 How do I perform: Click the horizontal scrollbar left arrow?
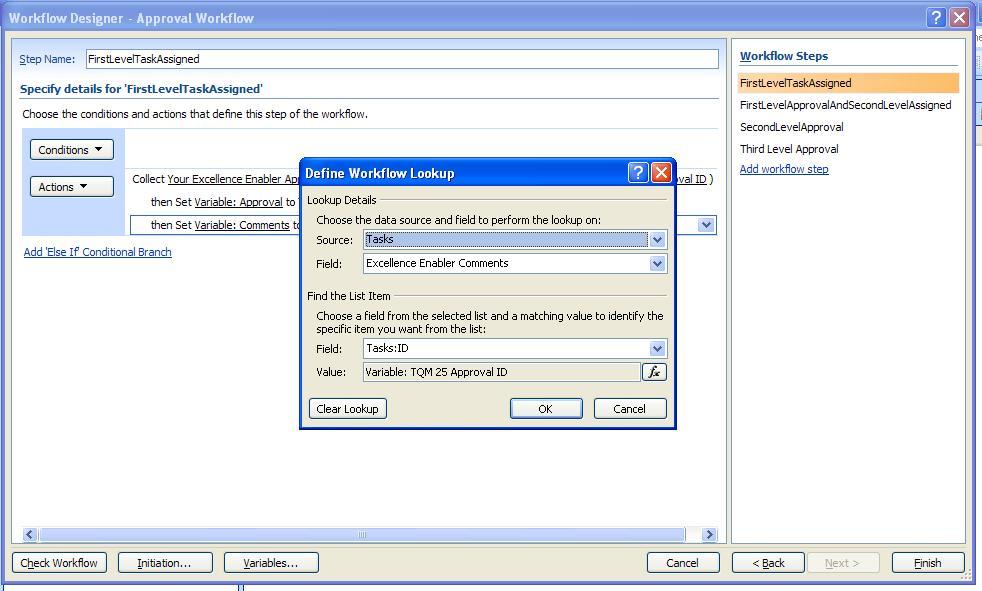pyautogui.click(x=29, y=535)
